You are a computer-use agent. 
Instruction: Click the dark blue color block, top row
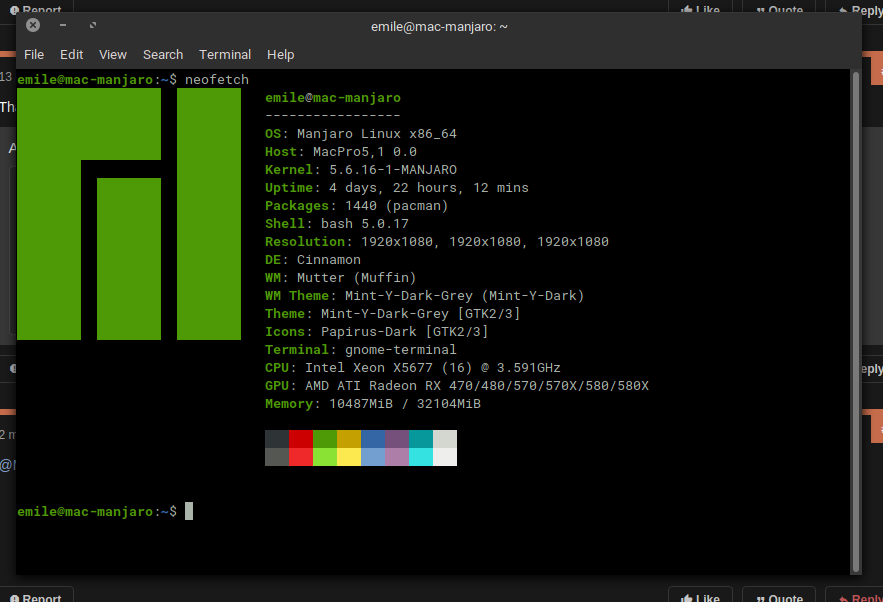373,439
